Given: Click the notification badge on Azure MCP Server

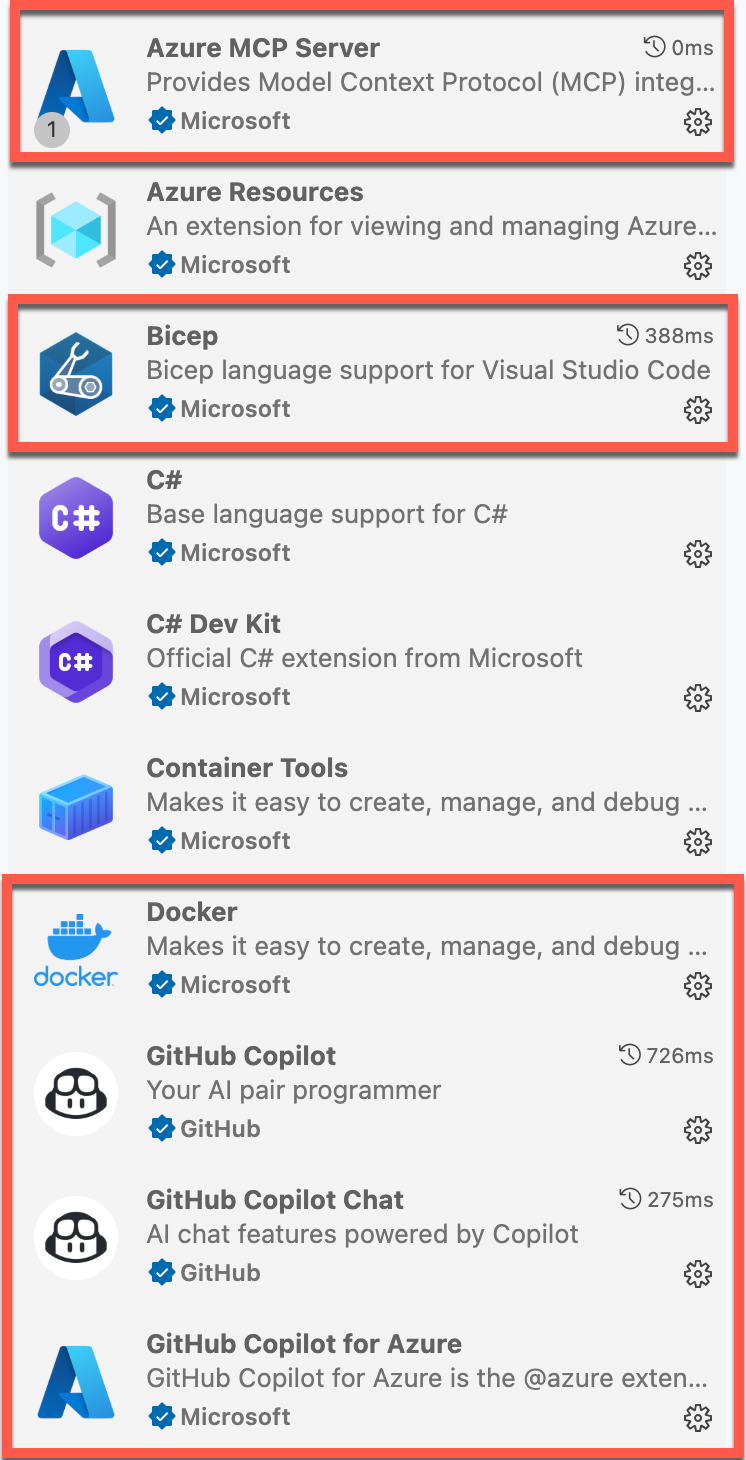Looking at the screenshot, I should (52, 130).
